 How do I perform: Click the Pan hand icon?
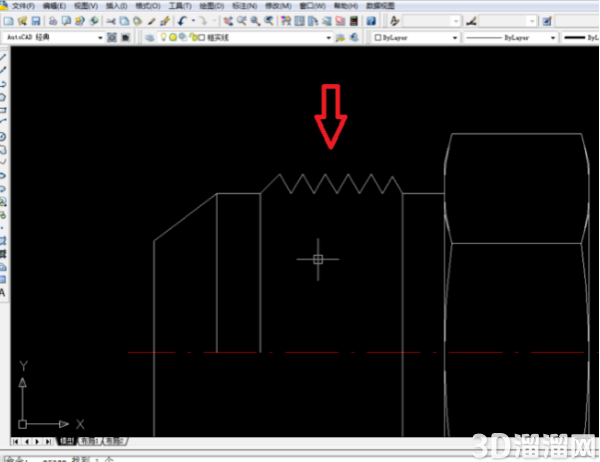click(228, 21)
